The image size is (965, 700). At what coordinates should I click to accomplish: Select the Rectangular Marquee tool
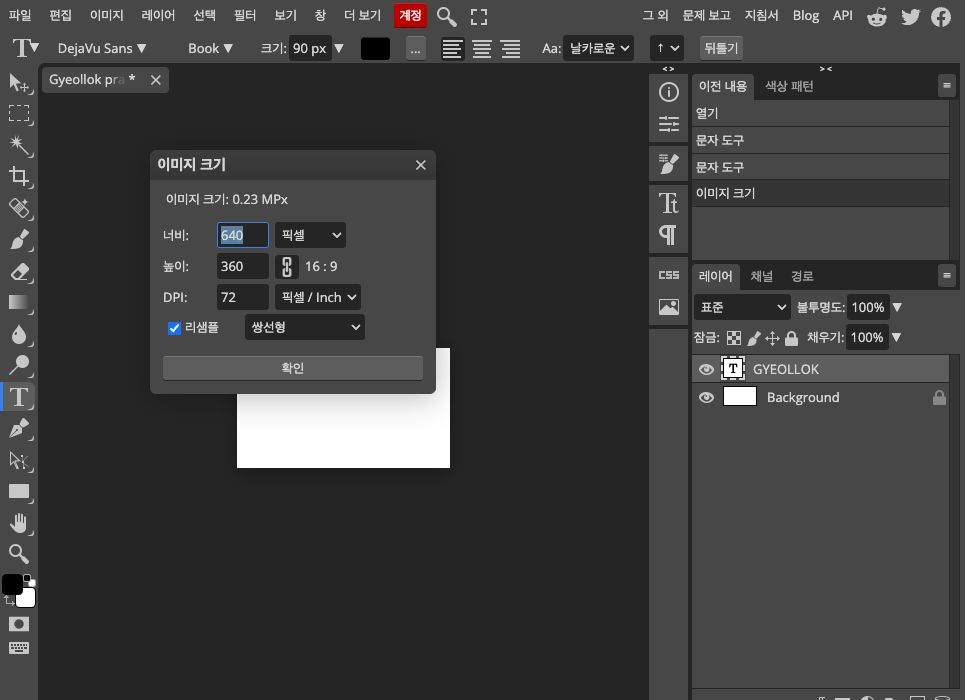[x=19, y=113]
